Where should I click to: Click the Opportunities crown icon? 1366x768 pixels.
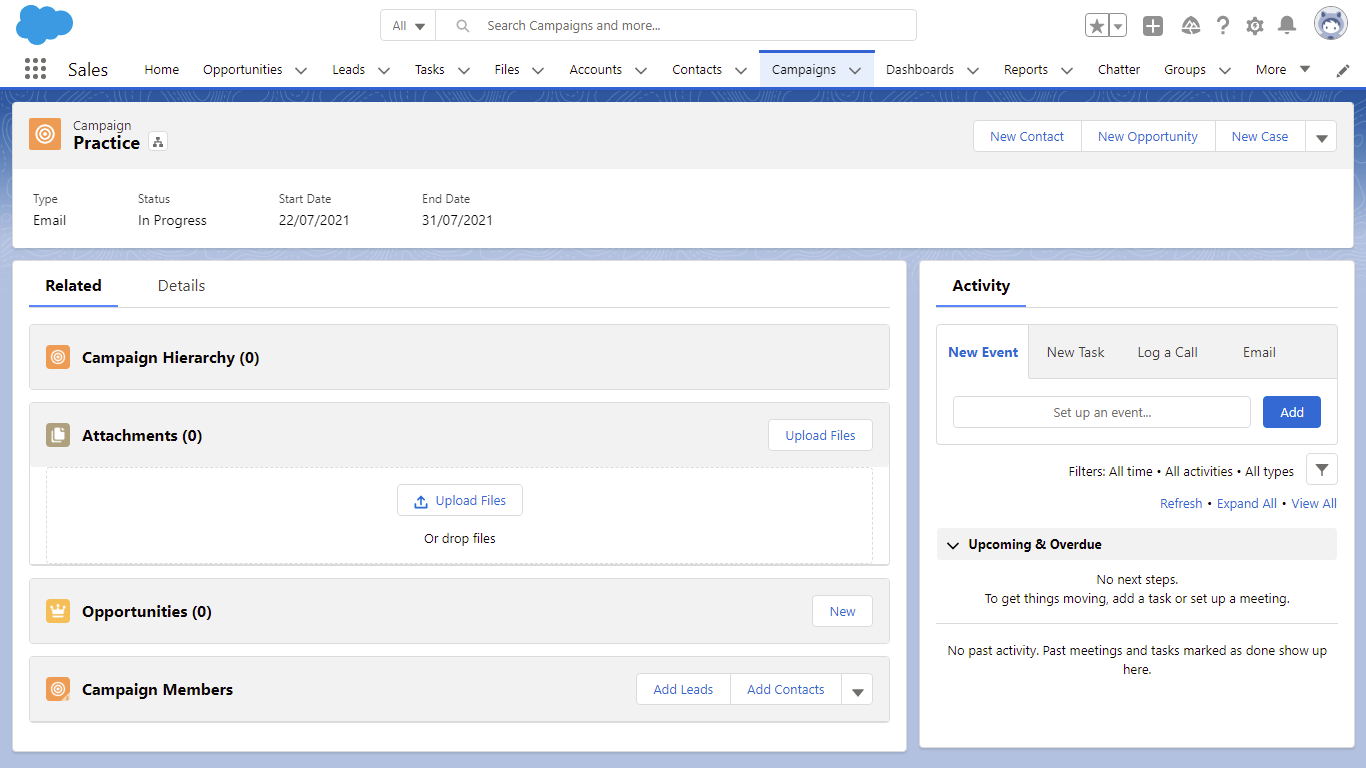[x=58, y=611]
